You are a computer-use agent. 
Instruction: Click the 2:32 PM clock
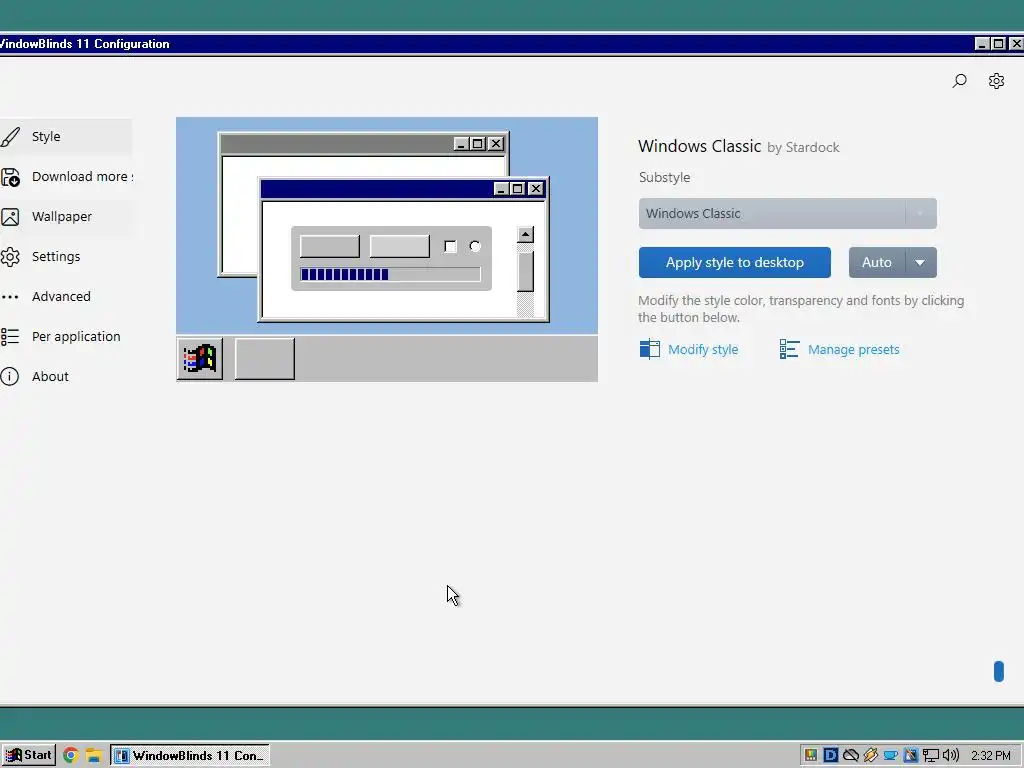pyautogui.click(x=991, y=756)
